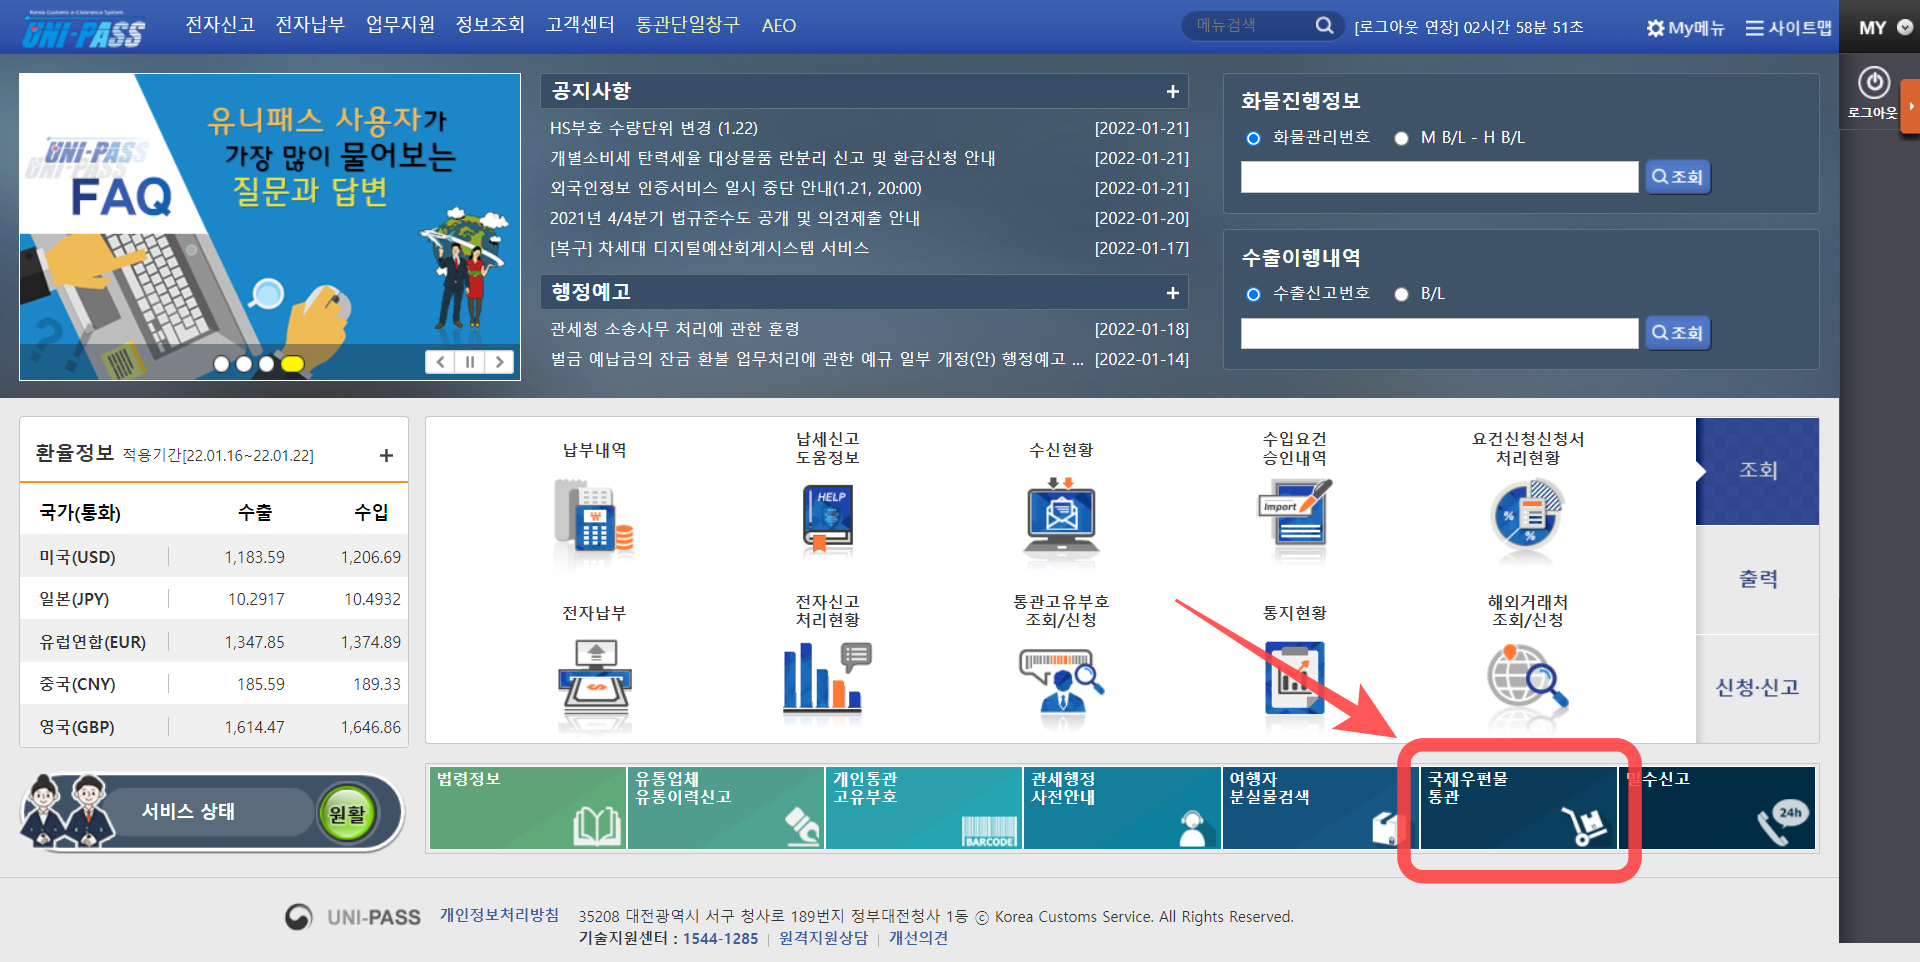Select the B/L radio under 수출이행내역

click(x=1401, y=294)
